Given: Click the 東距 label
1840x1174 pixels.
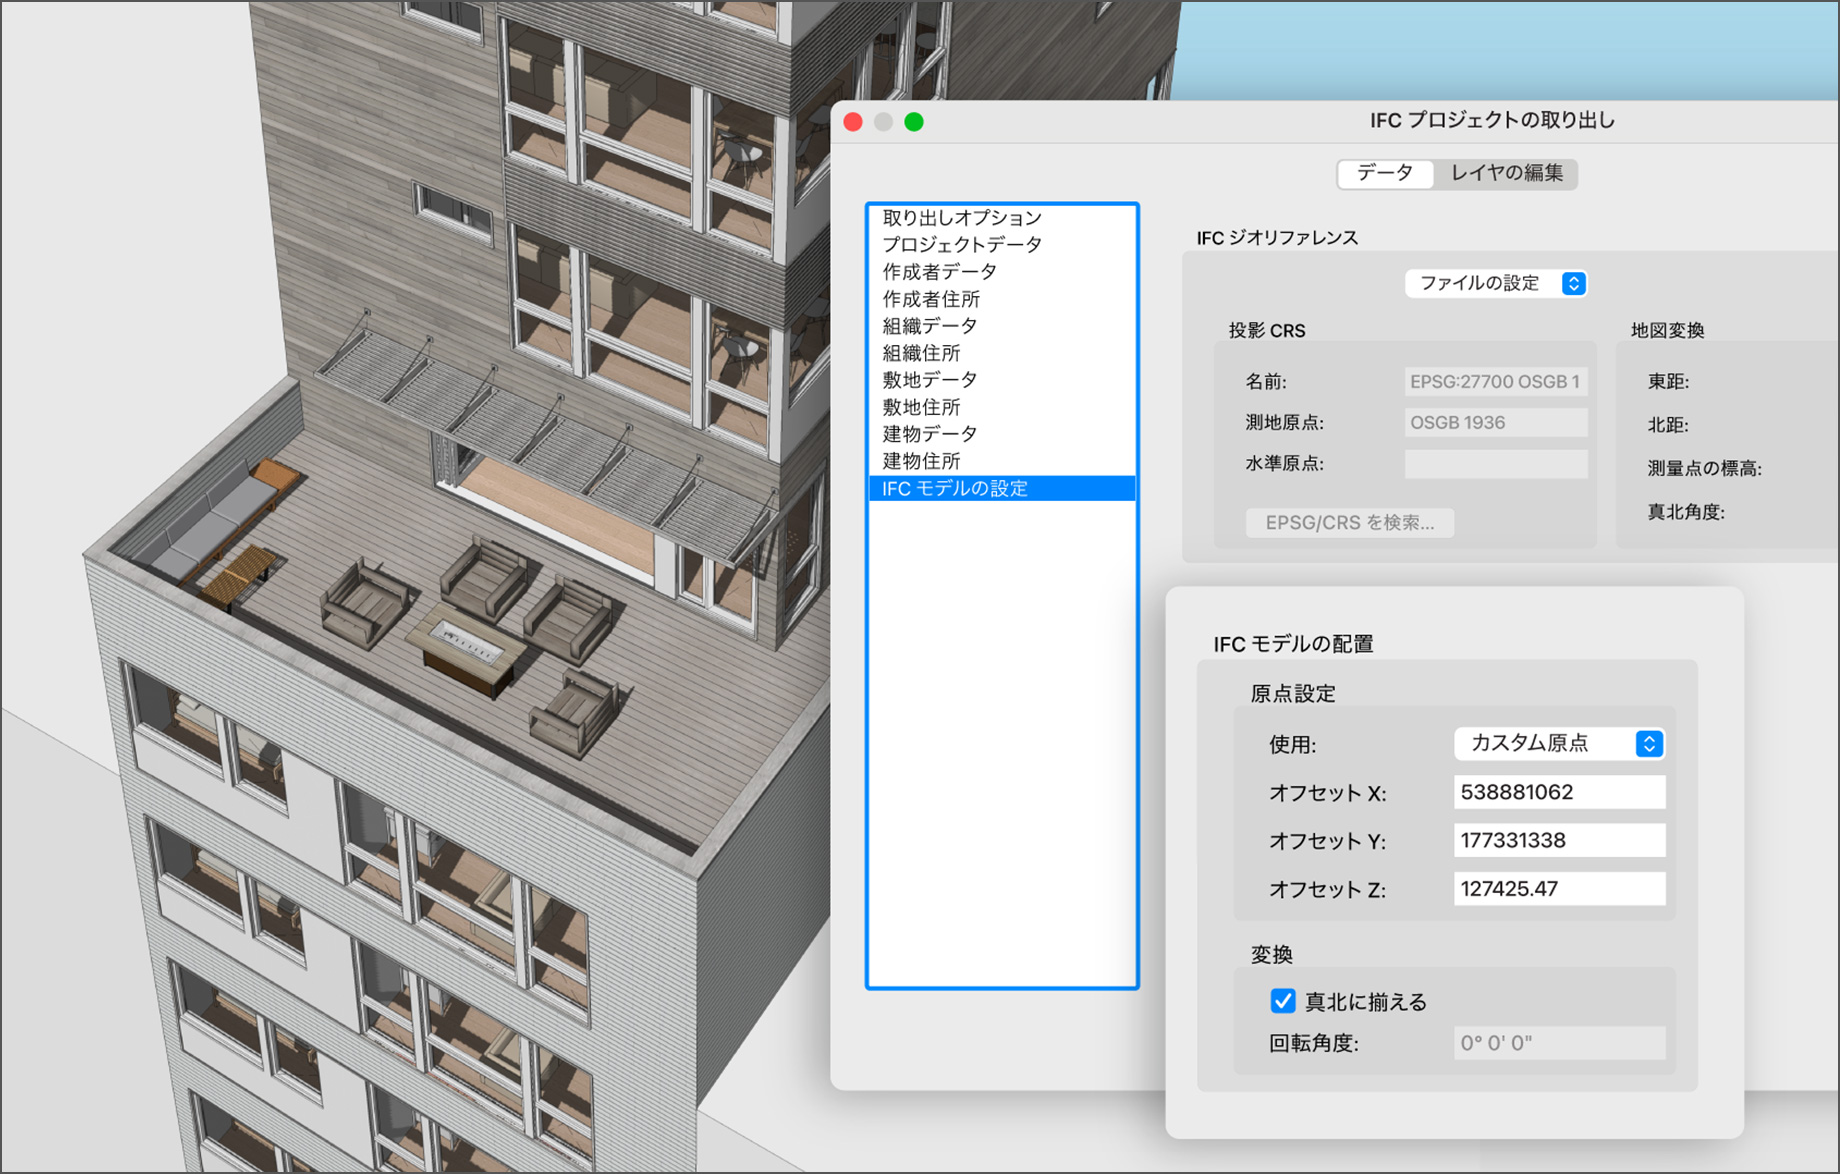Looking at the screenshot, I should pyautogui.click(x=1668, y=381).
